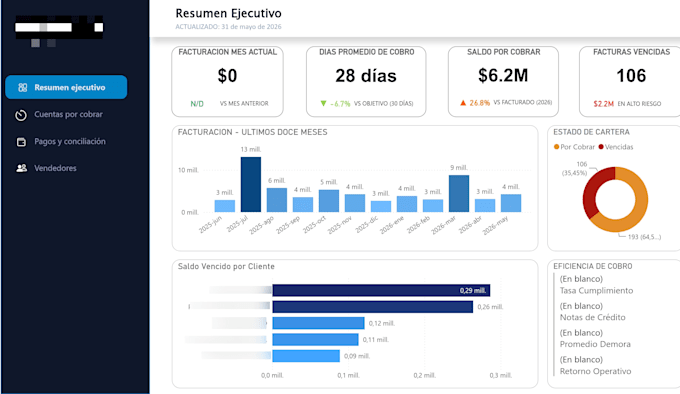Click the redacted company logo in sidebar
Image resolution: width=680 pixels, height=394 pixels.
[x=59, y=30]
